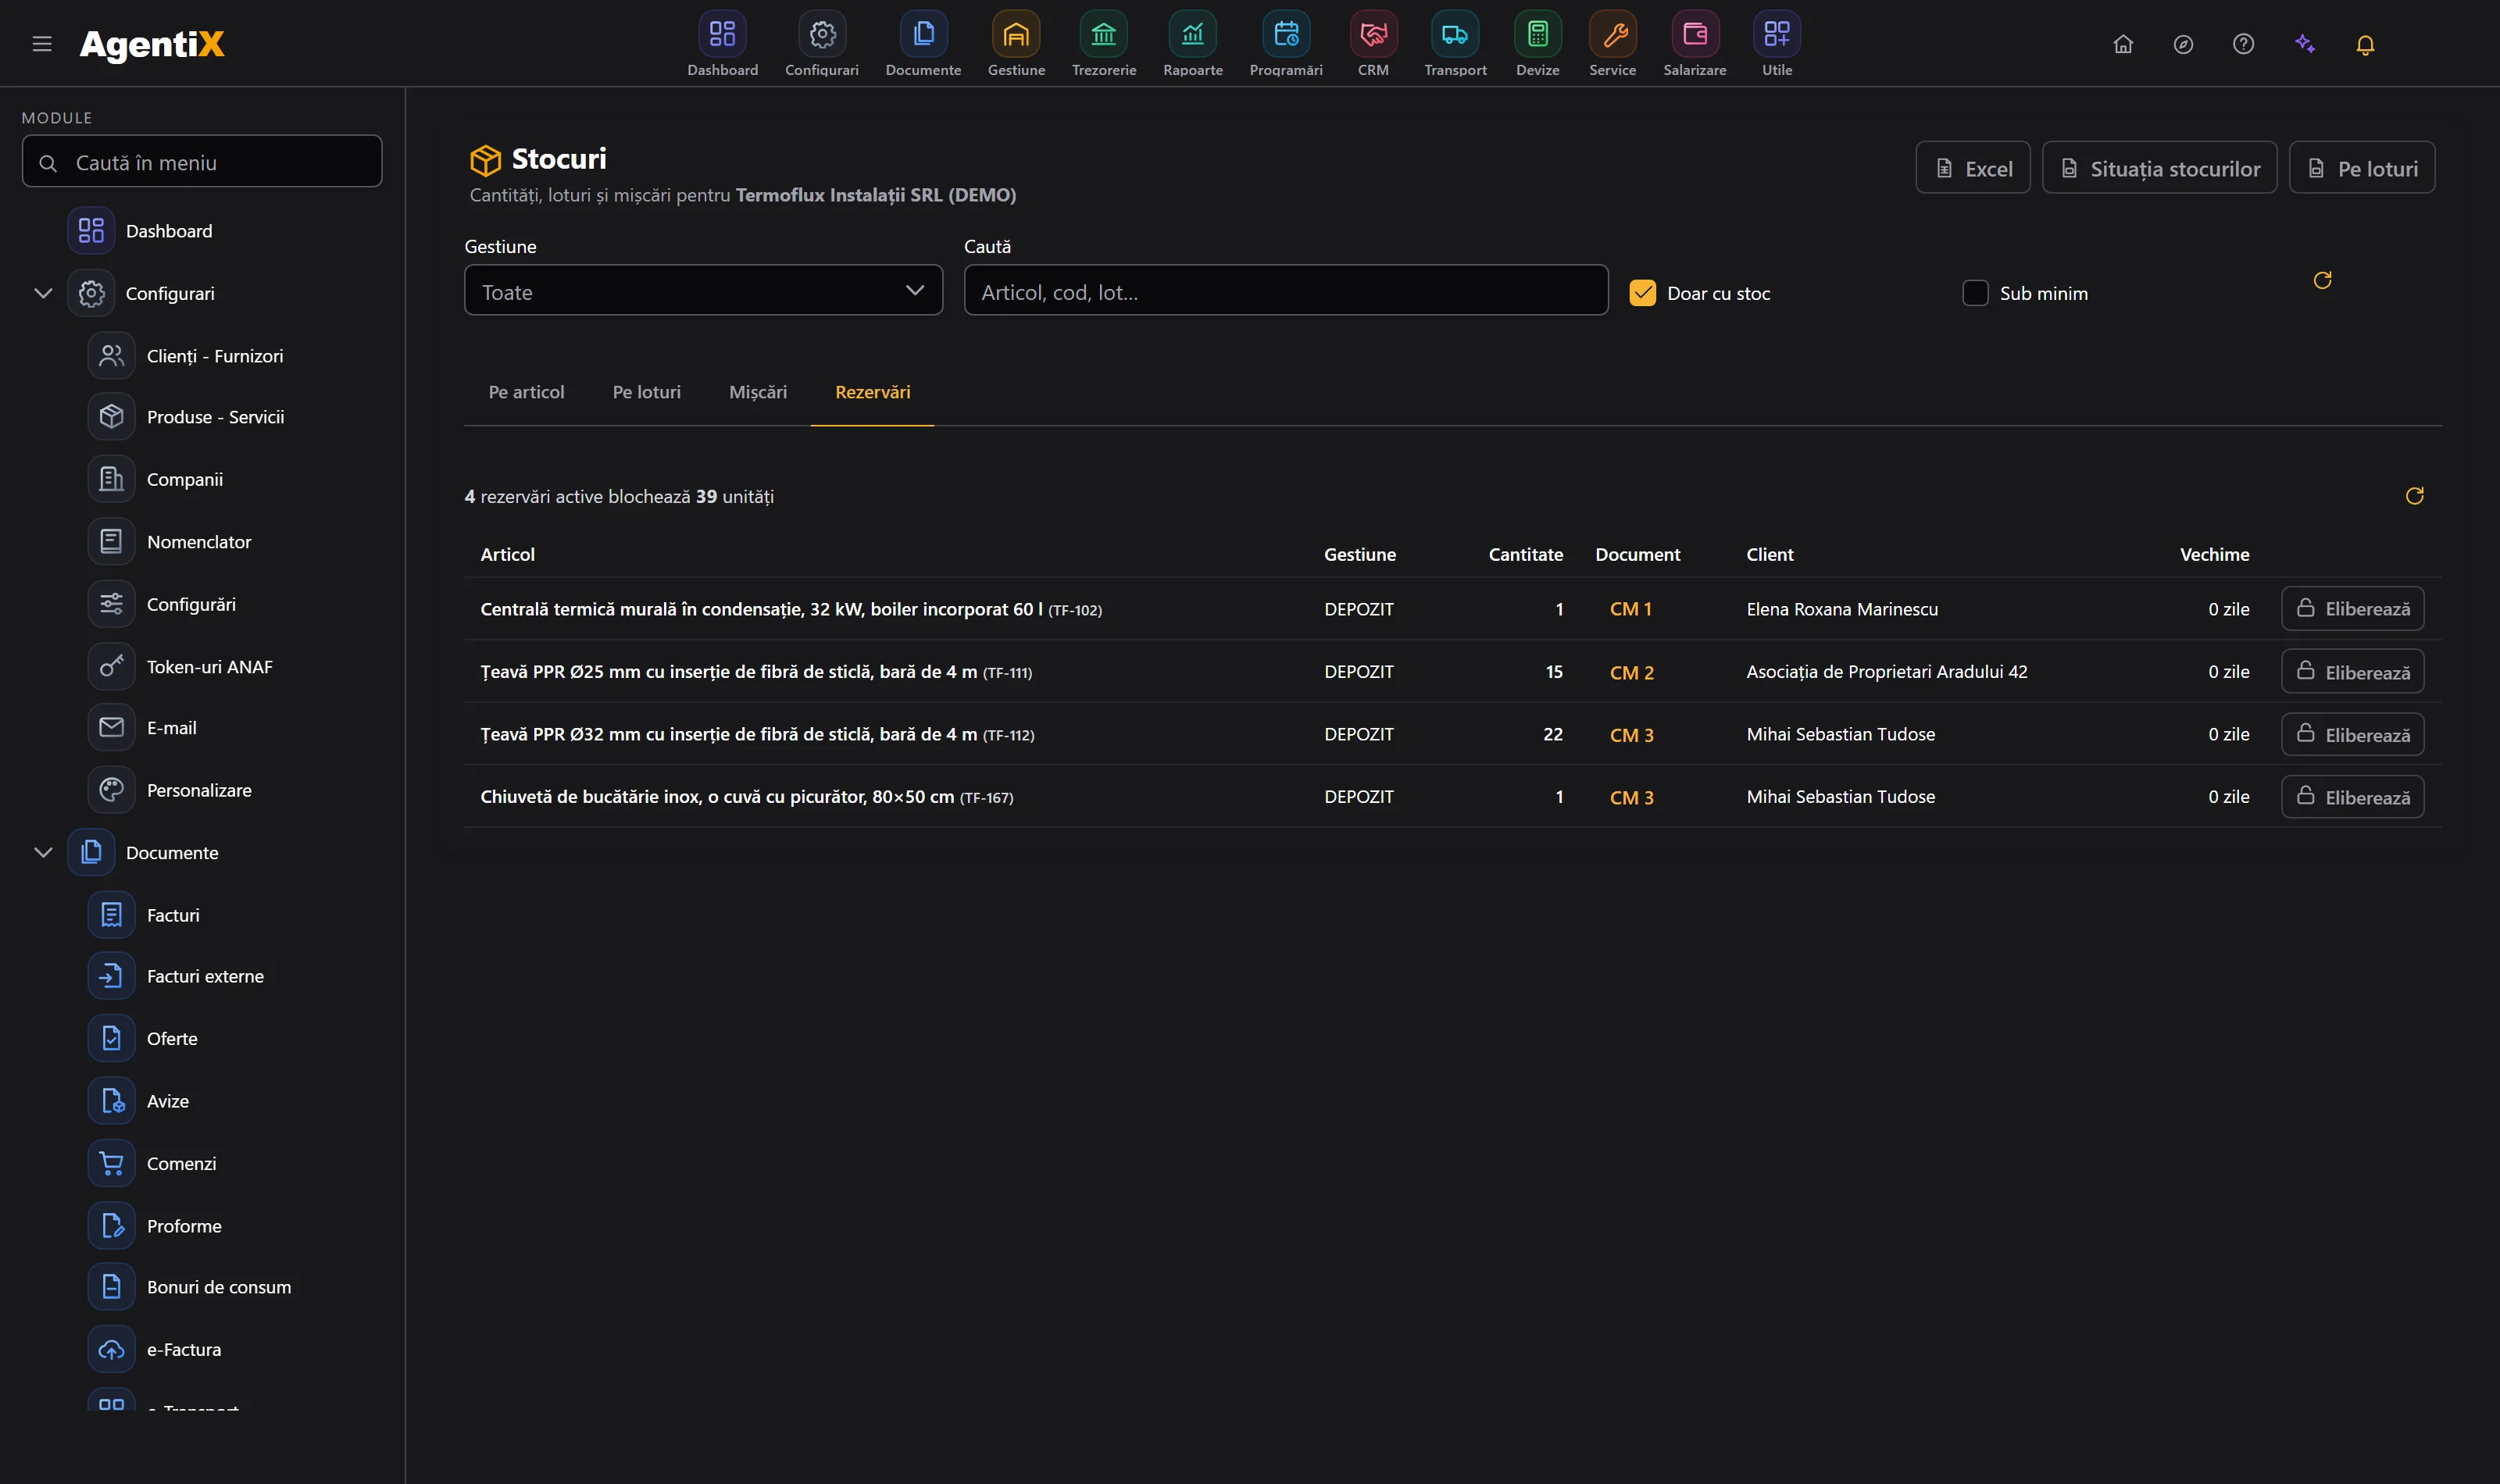The width and height of the screenshot is (2500, 1484).
Task: Open the Devize calculator icon
Action: (1537, 35)
